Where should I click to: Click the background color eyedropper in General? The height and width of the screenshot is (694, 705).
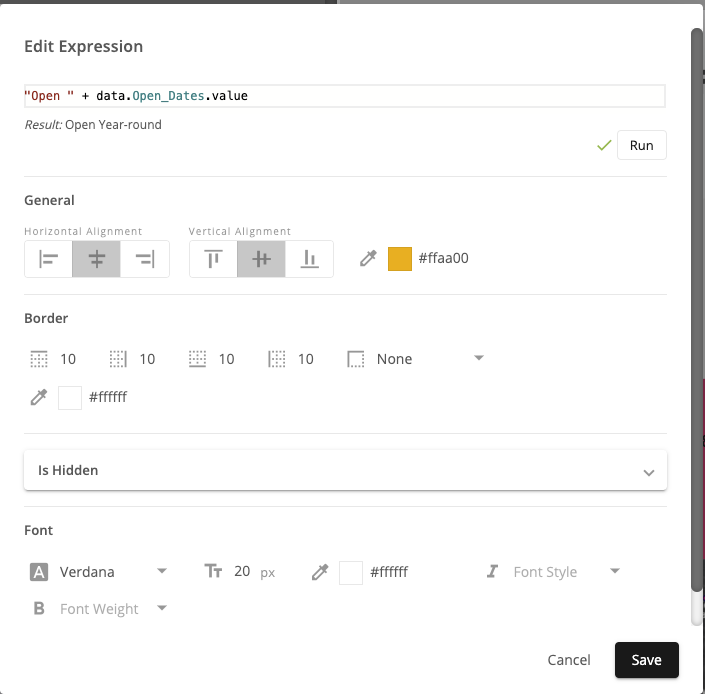coord(368,259)
